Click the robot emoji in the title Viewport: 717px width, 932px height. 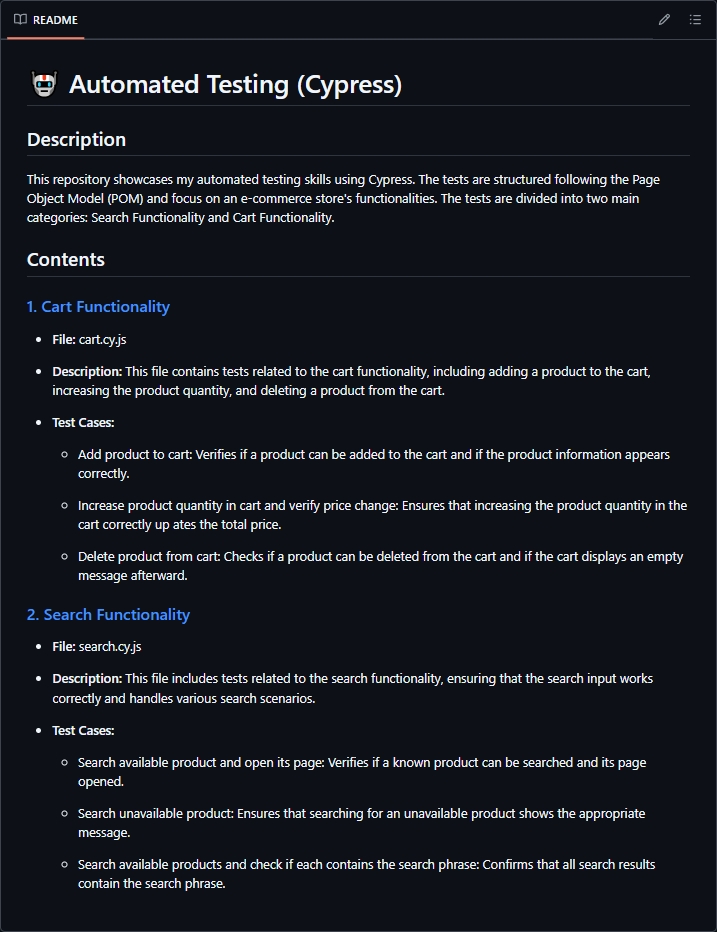[44, 85]
